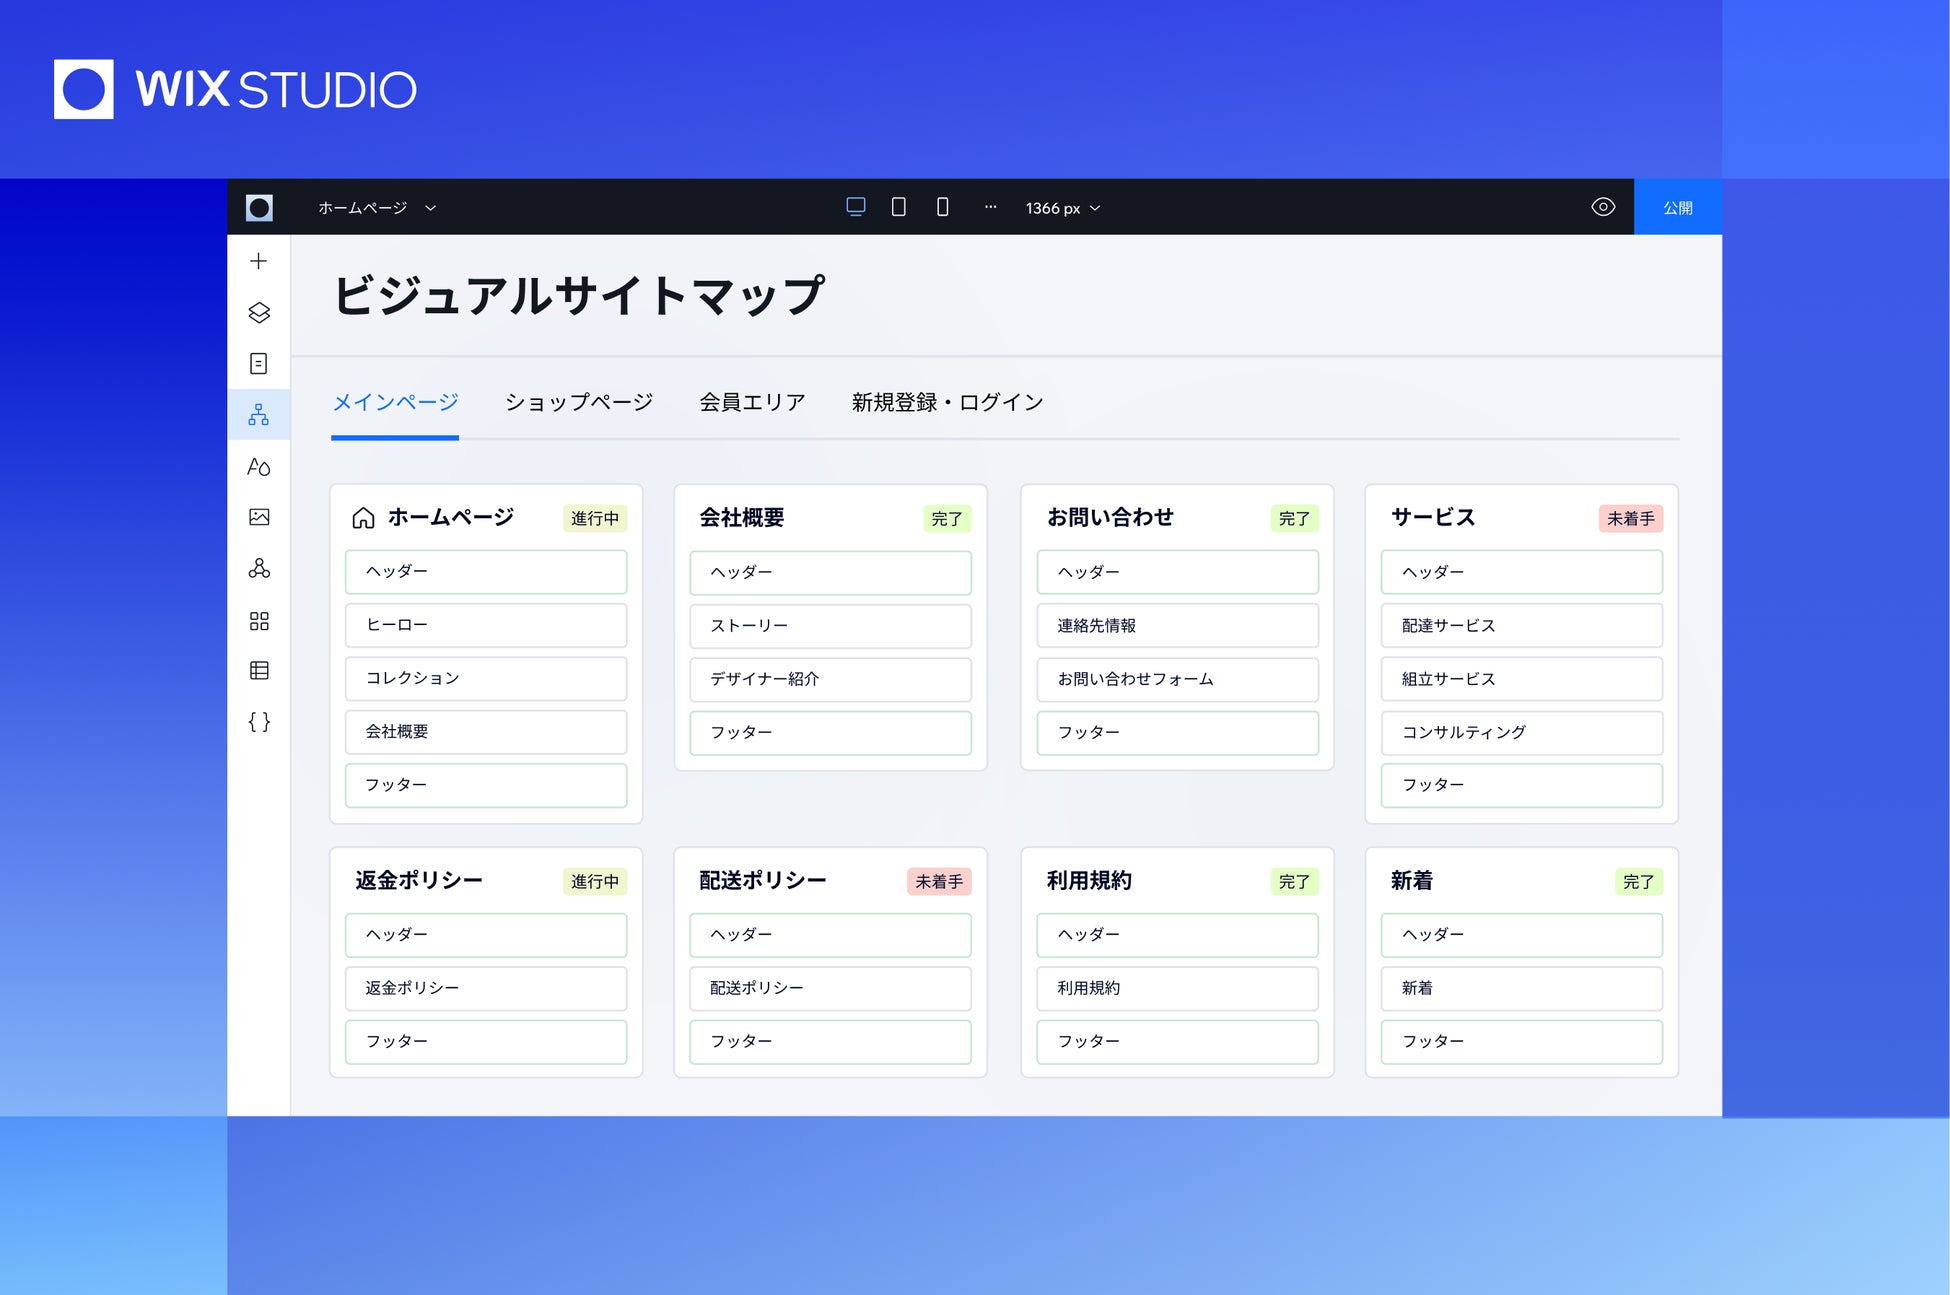
Task: Open the CMS table icon
Action: coord(258,671)
